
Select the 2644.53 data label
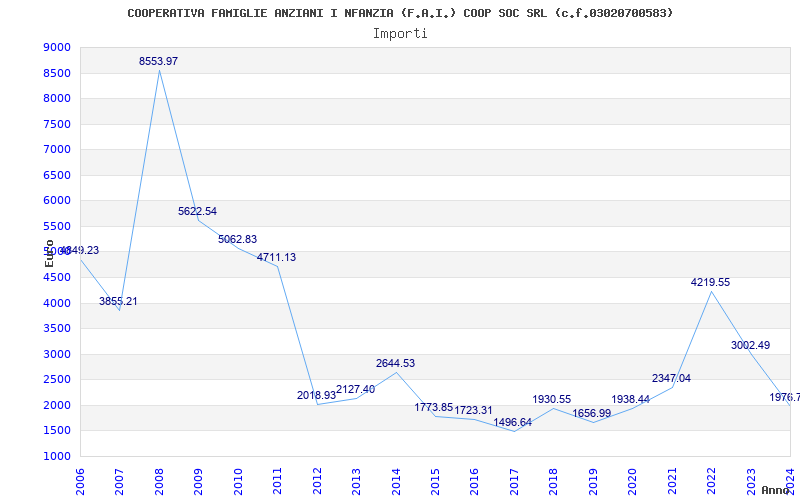tap(395, 364)
